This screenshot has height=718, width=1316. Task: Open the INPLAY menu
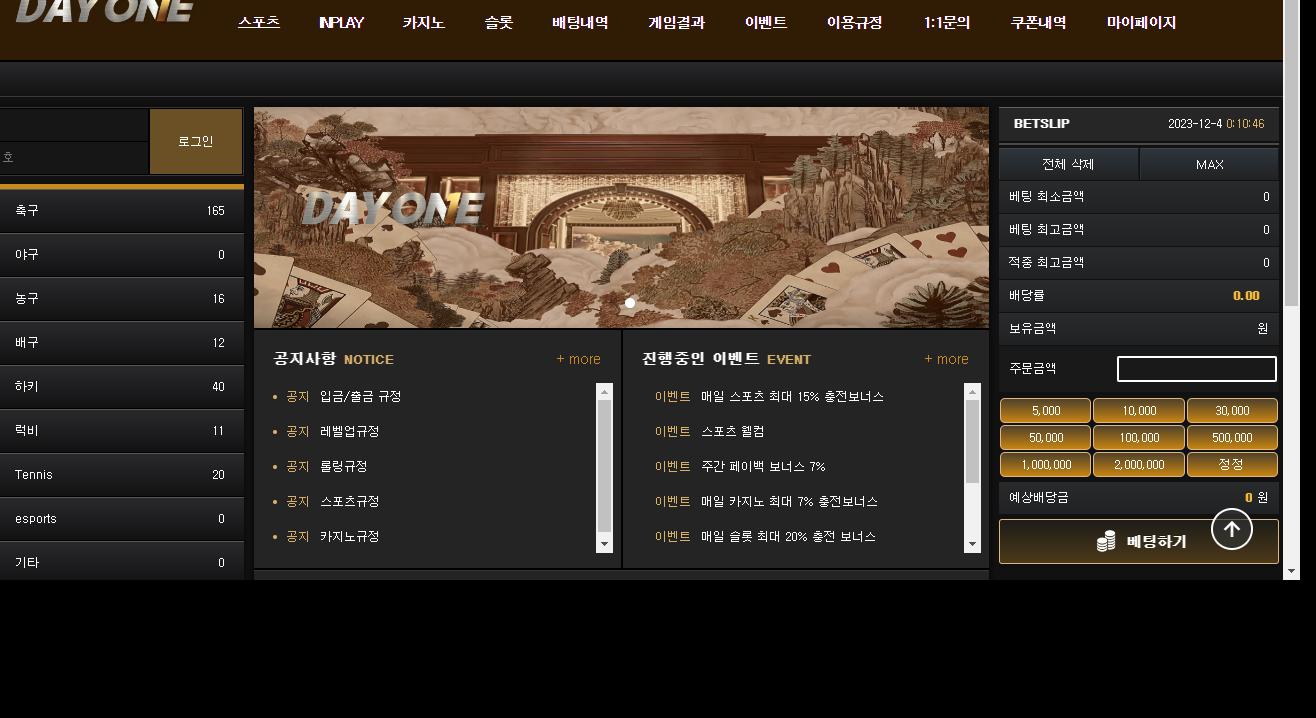coord(341,22)
